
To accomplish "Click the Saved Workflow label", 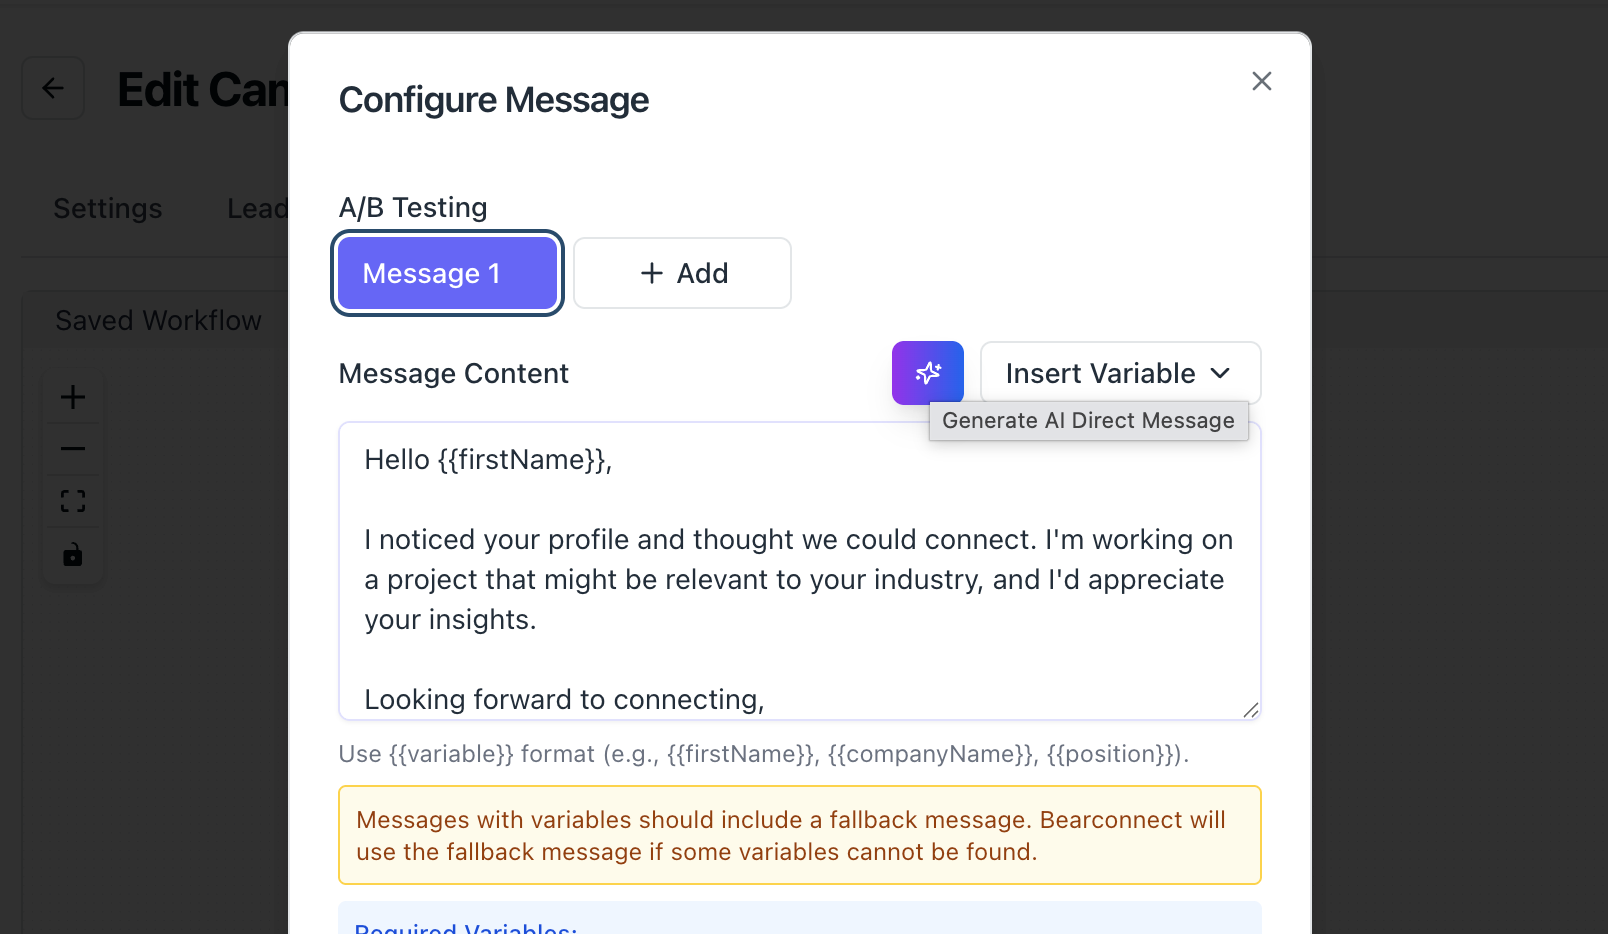I will click(158, 320).
